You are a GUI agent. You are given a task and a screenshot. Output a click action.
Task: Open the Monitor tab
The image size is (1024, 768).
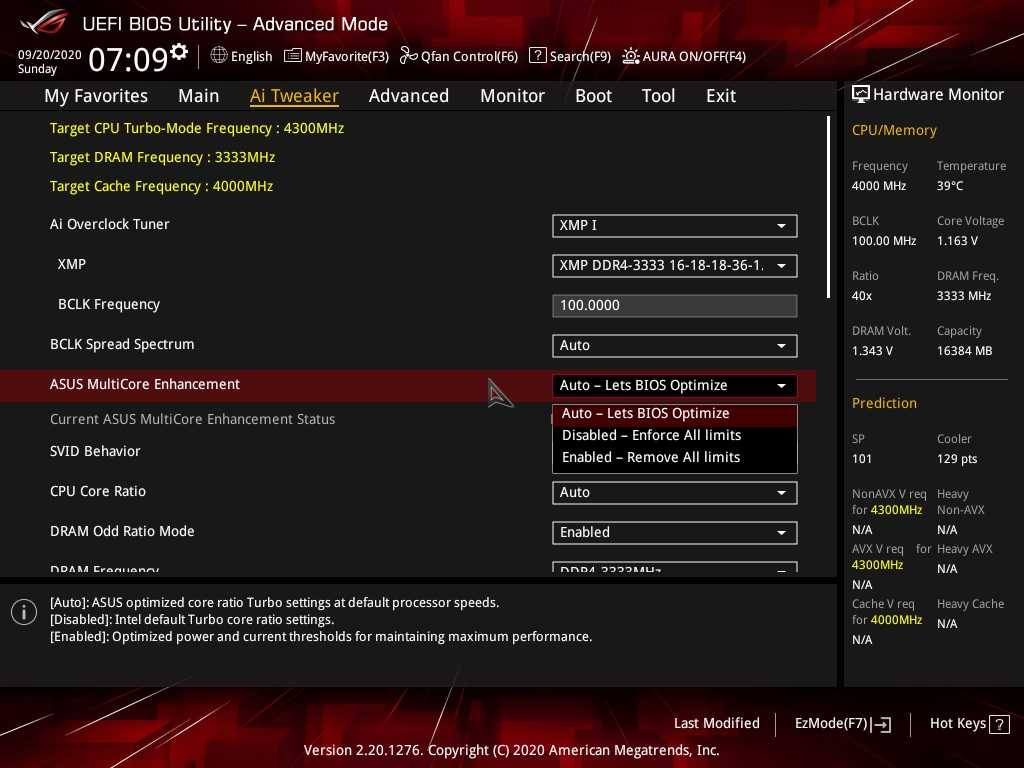click(x=512, y=96)
